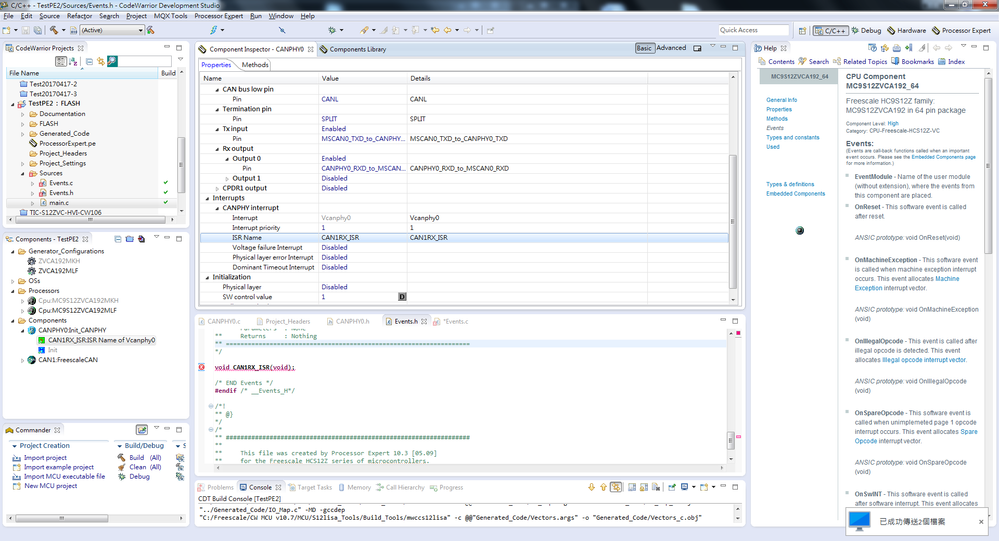Switch to the Methods tab

click(x=254, y=65)
